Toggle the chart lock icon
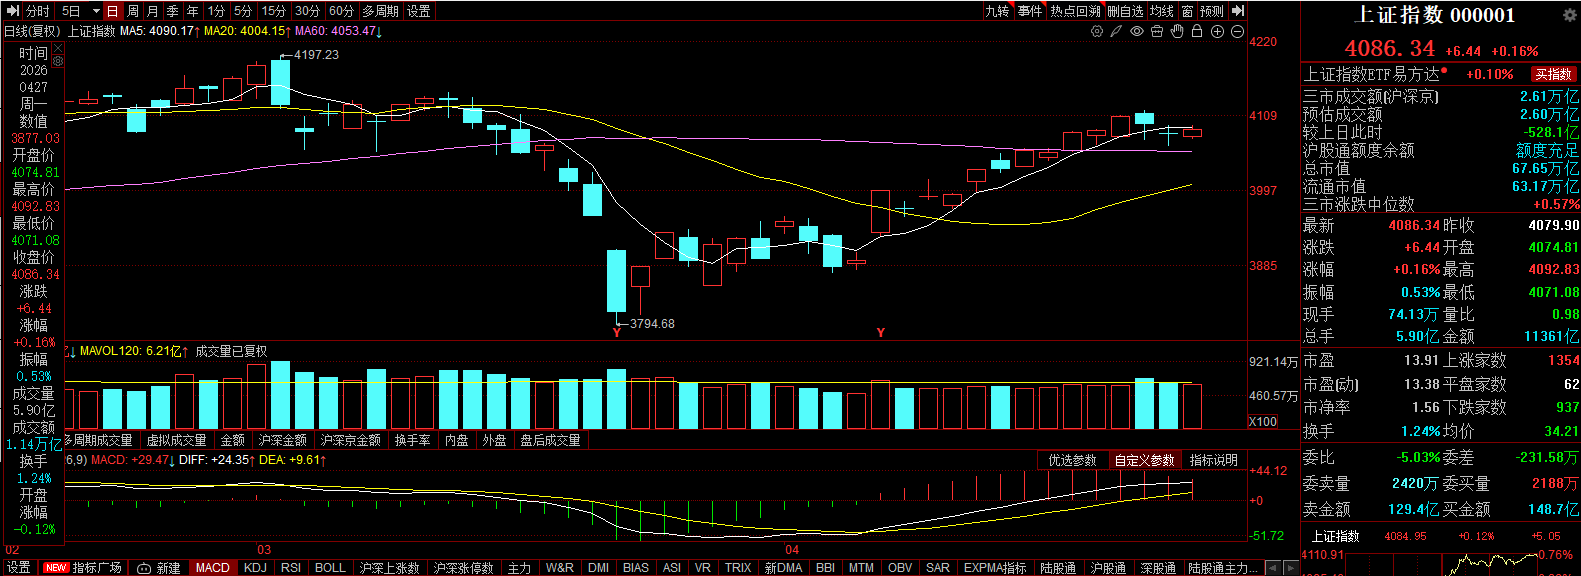Screen dimensions: 1581x576 click(x=1197, y=31)
